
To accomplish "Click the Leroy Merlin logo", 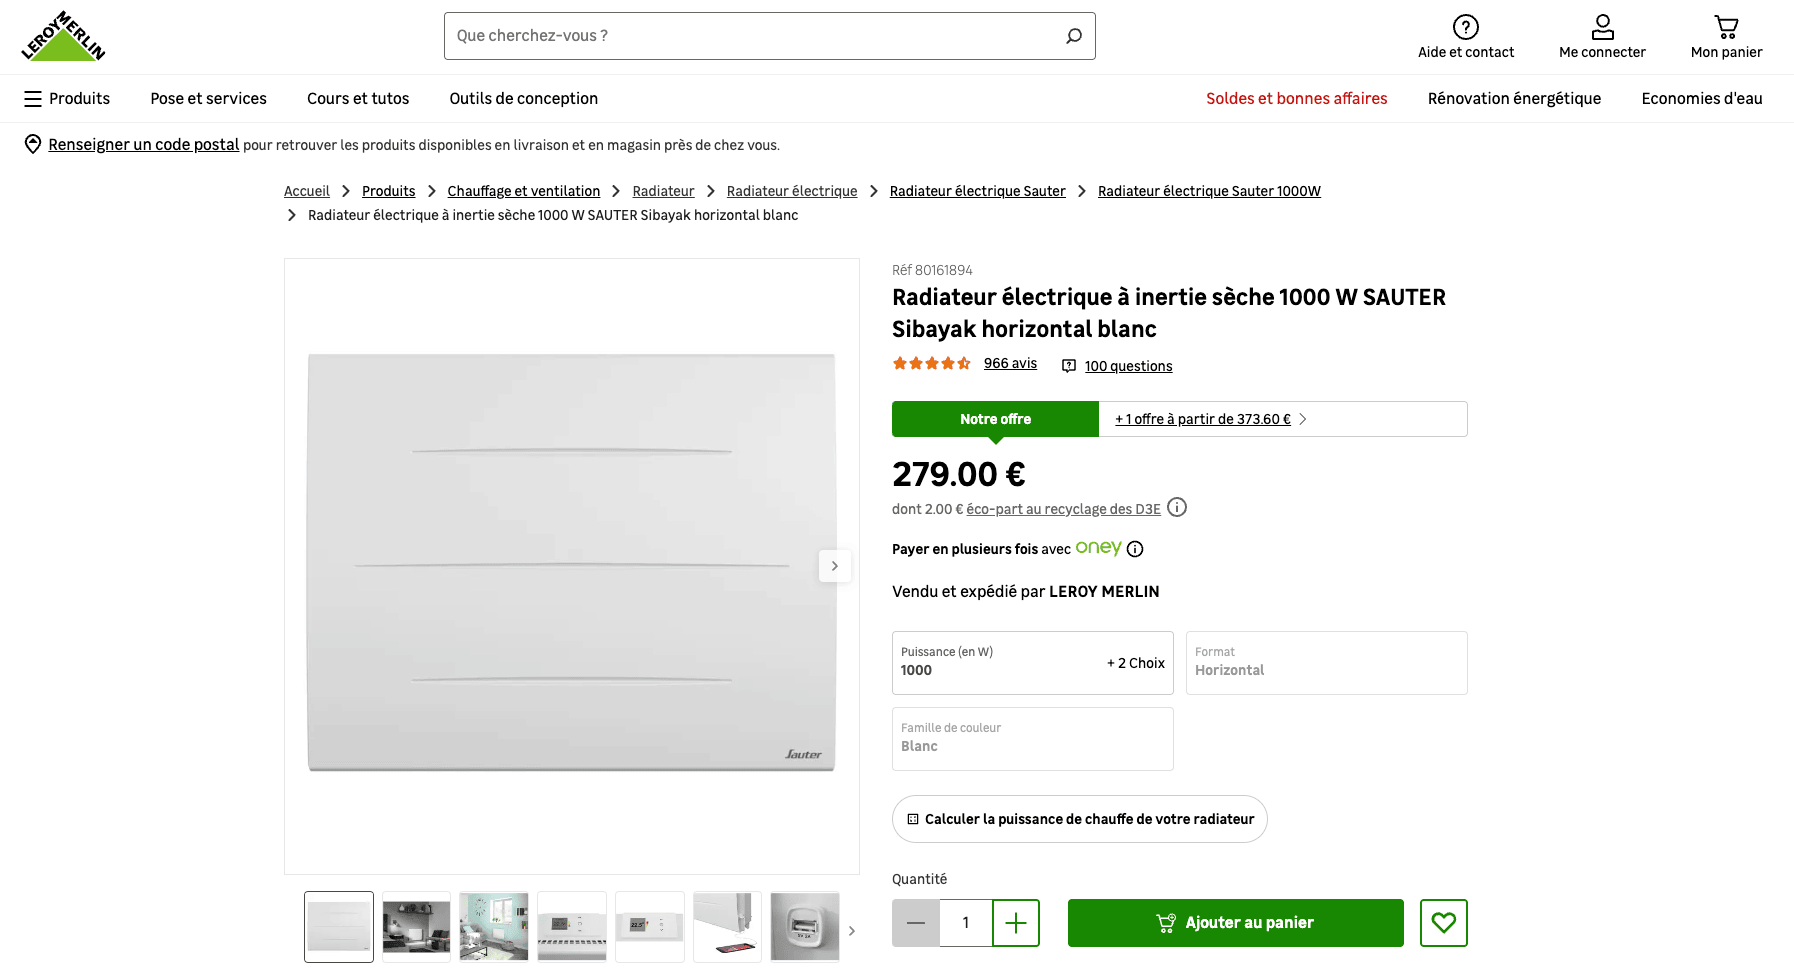I will coord(63,37).
